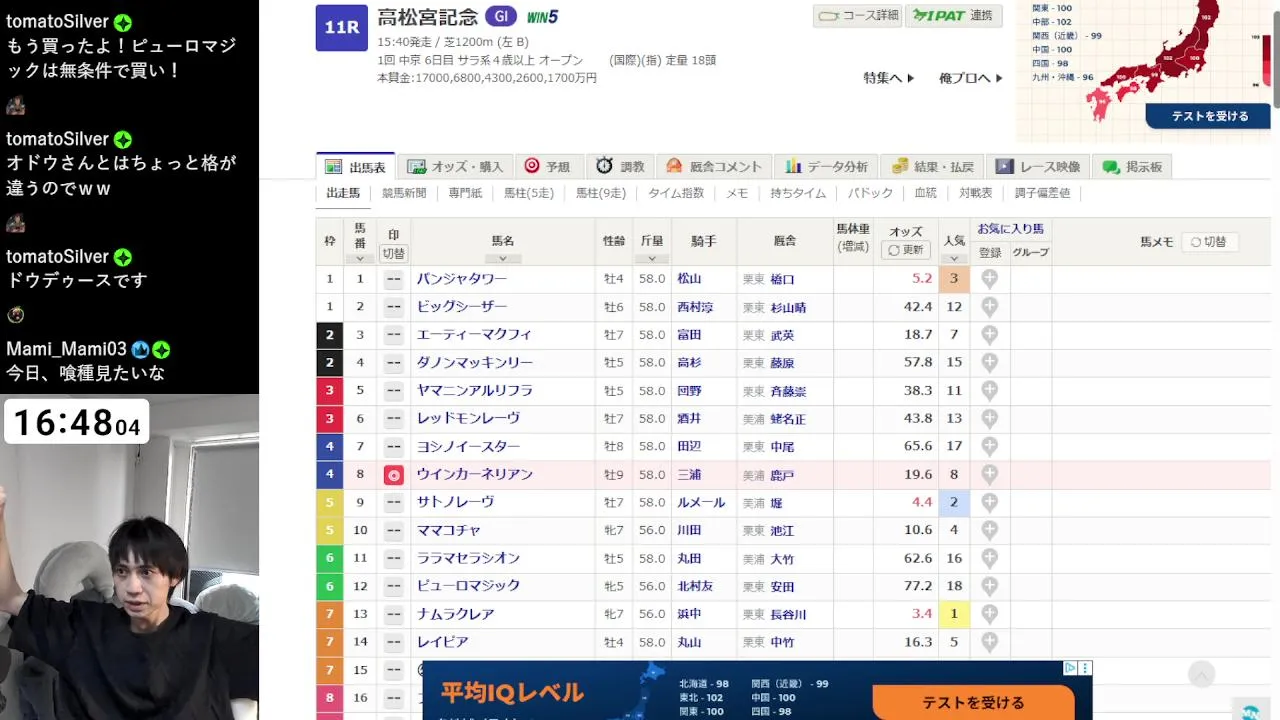Register ヤマニンアルリフラ as favorite via plus icon
The height and width of the screenshot is (720, 1280).
coord(989,391)
